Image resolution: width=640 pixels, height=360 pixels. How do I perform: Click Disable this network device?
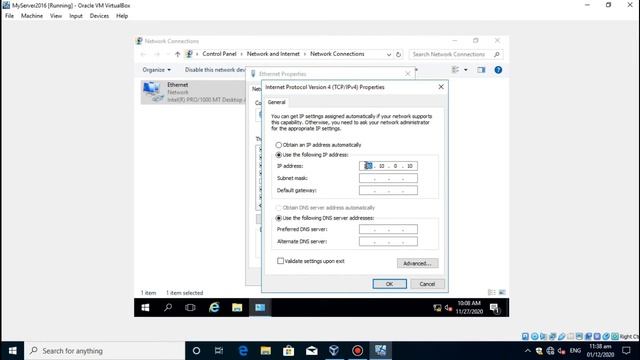[215, 70]
